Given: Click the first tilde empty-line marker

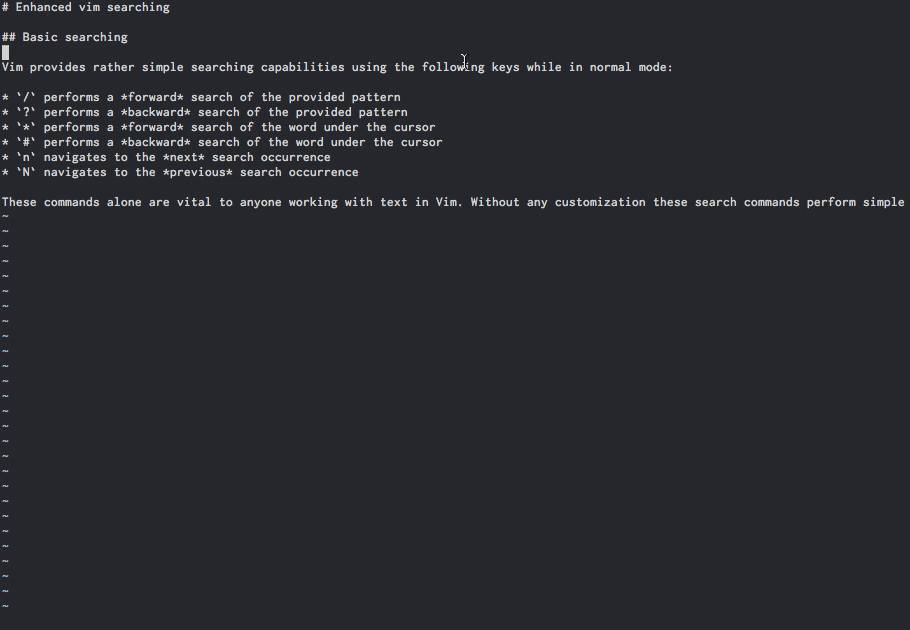Looking at the screenshot, I should (x=6, y=217).
